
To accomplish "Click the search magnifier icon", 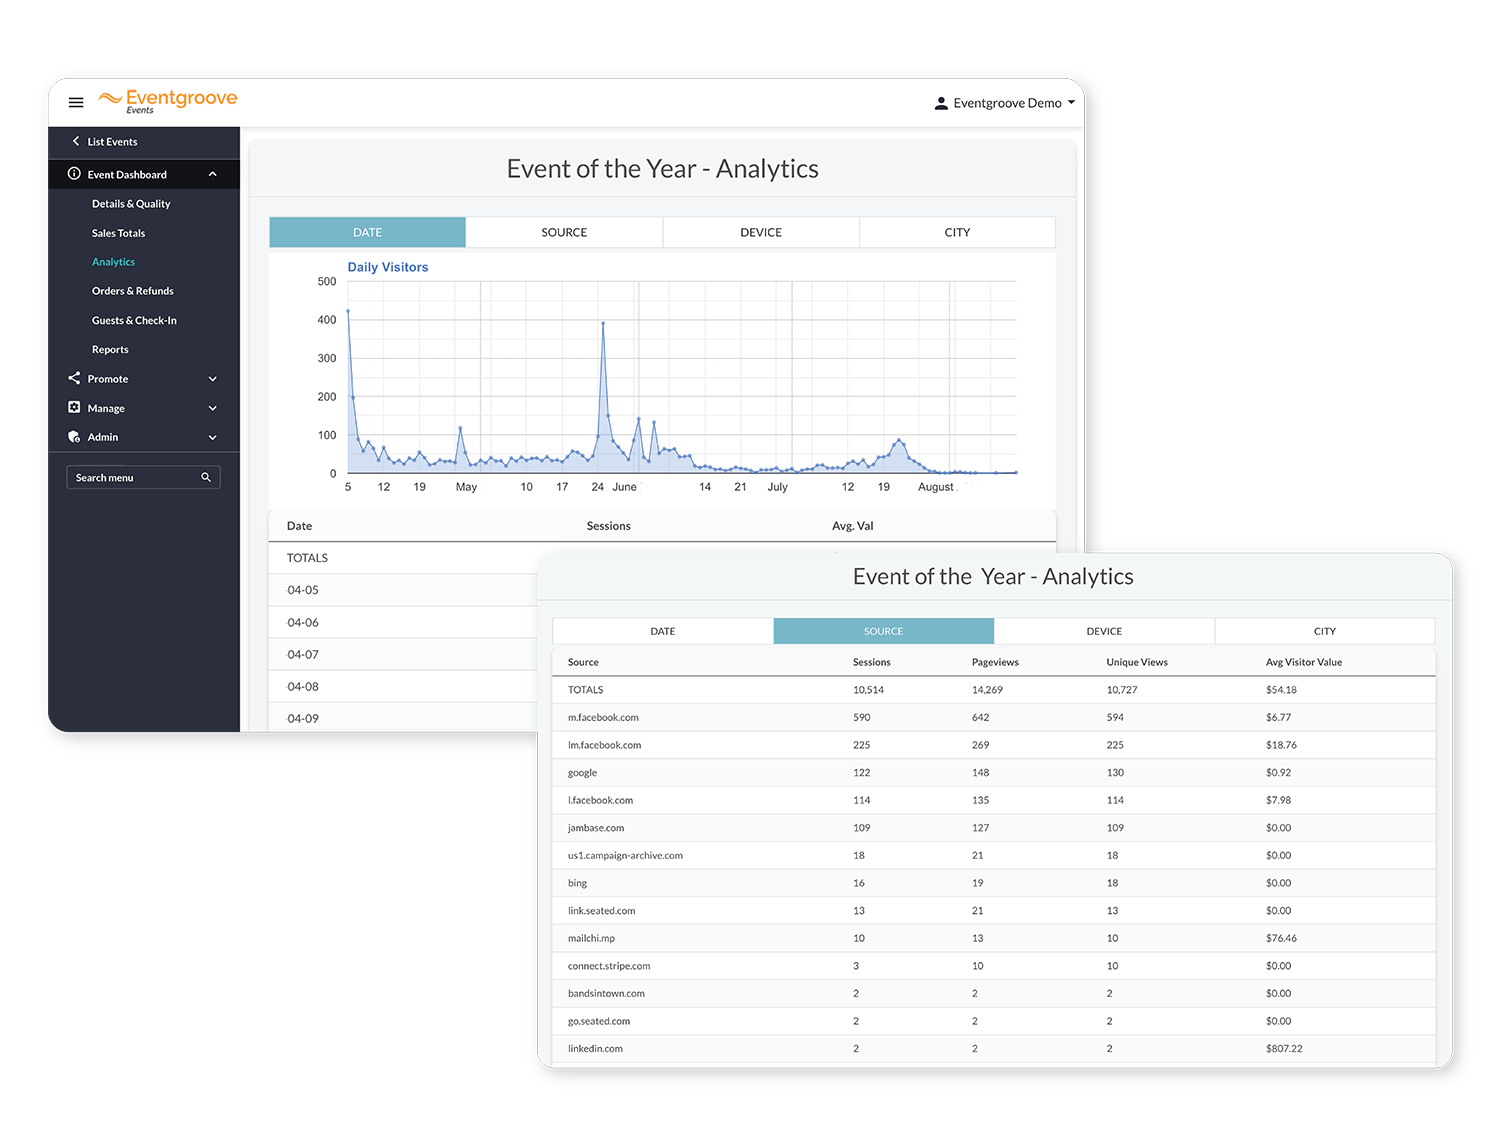I will tap(206, 477).
